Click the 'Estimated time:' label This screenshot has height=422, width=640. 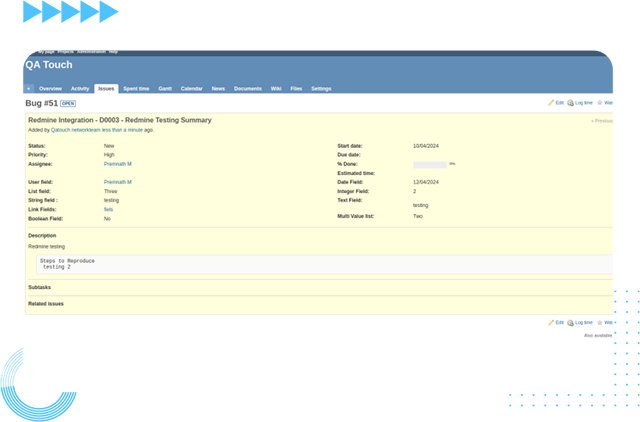356,173
